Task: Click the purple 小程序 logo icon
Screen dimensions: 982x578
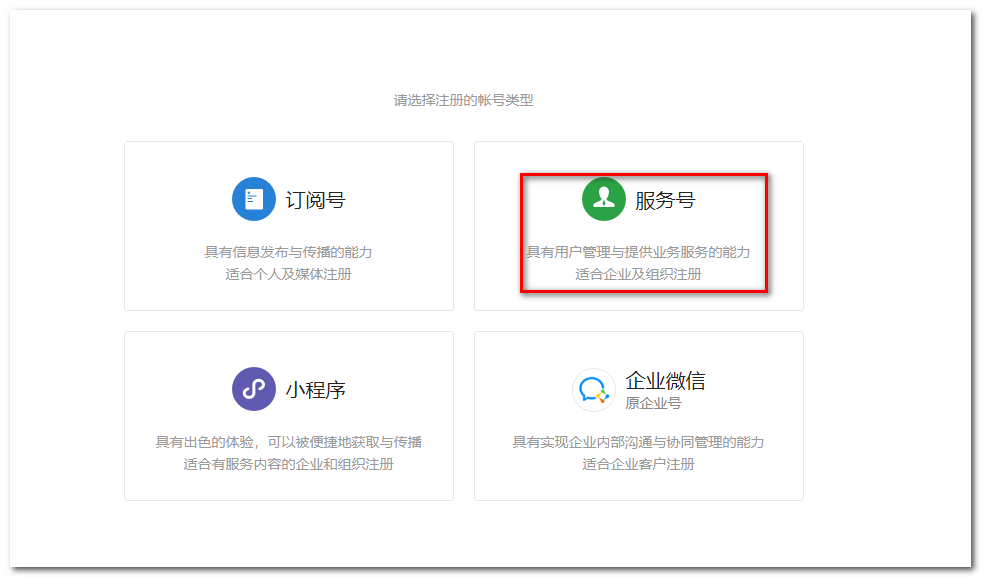Action: (x=254, y=389)
